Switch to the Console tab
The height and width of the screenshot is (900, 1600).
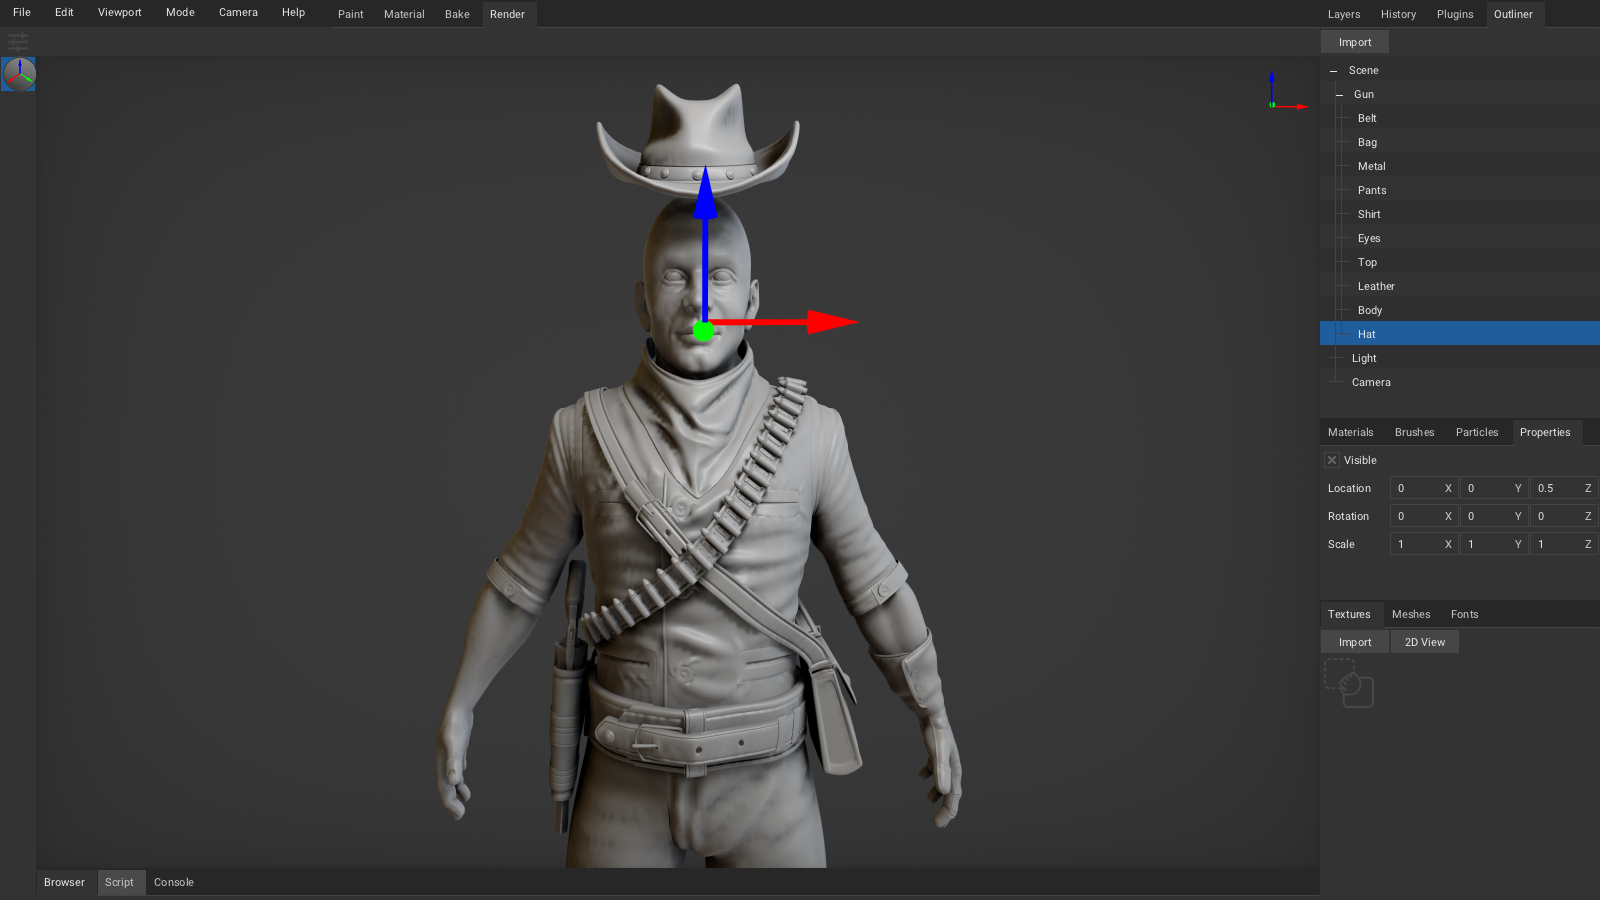pos(173,882)
